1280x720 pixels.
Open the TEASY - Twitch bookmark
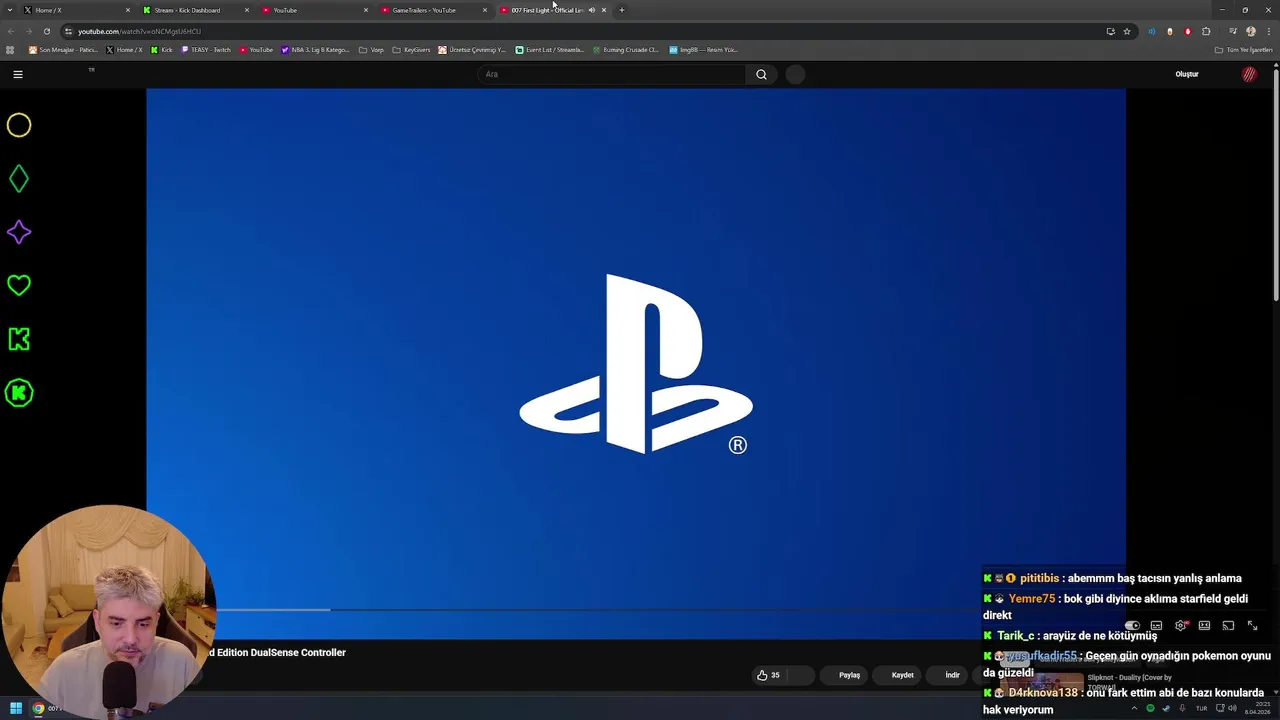pos(207,49)
